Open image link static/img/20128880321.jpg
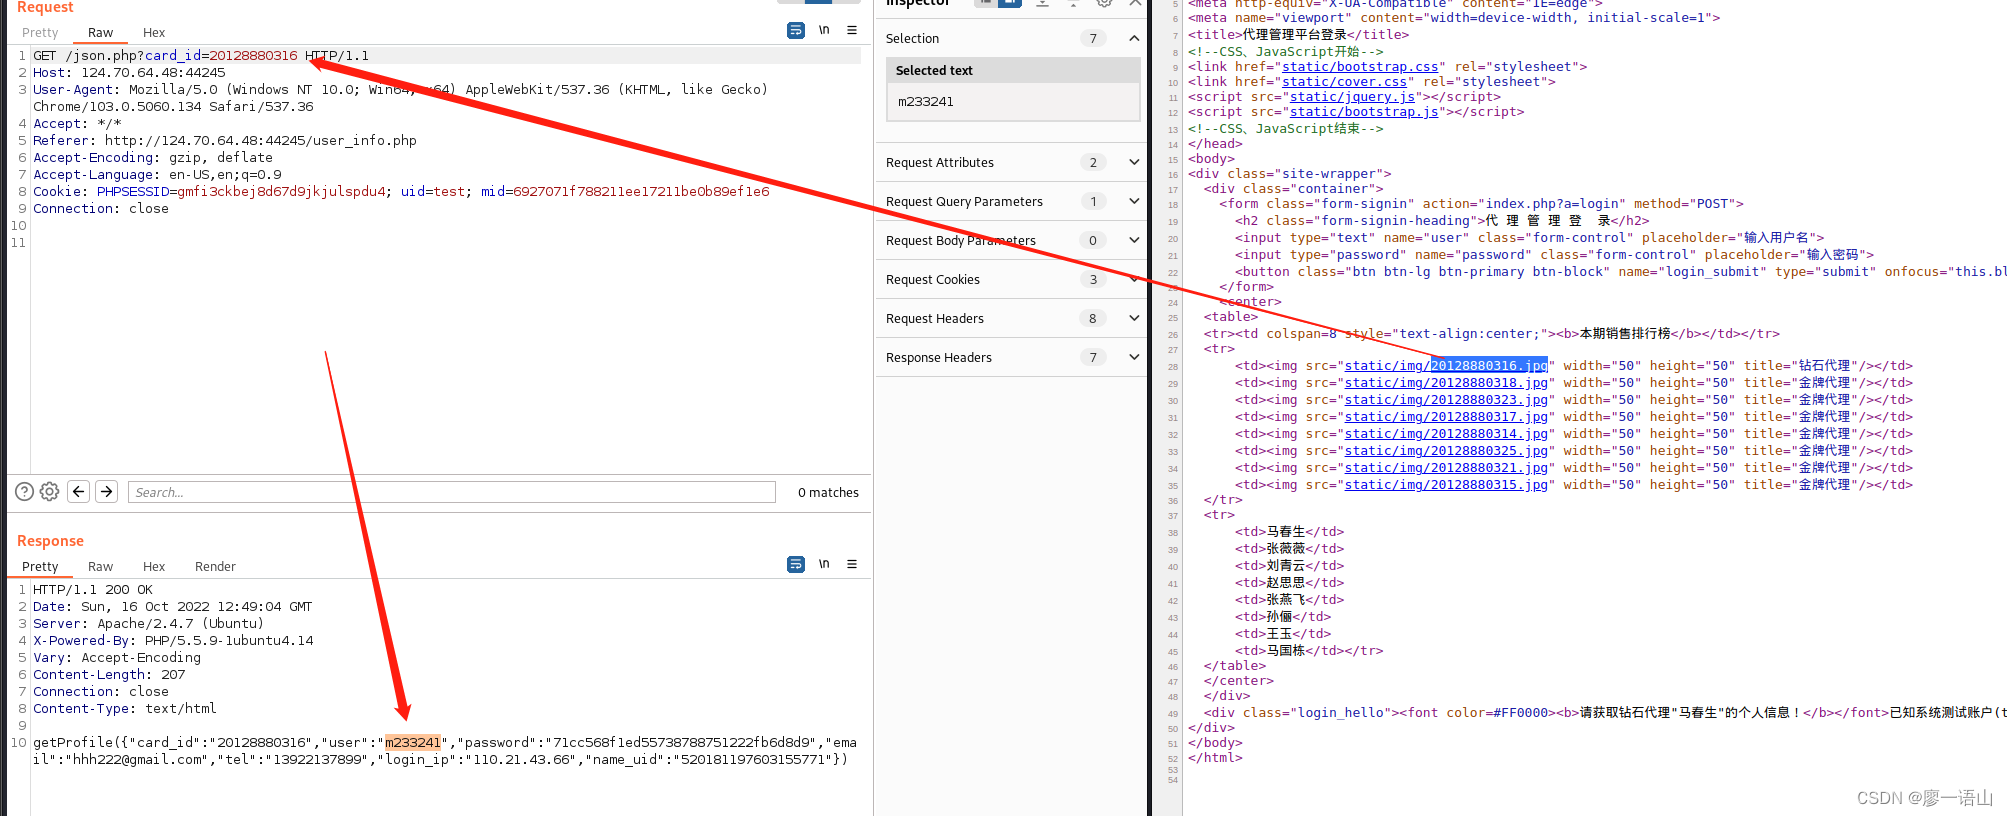2007x816 pixels. 1446,468
